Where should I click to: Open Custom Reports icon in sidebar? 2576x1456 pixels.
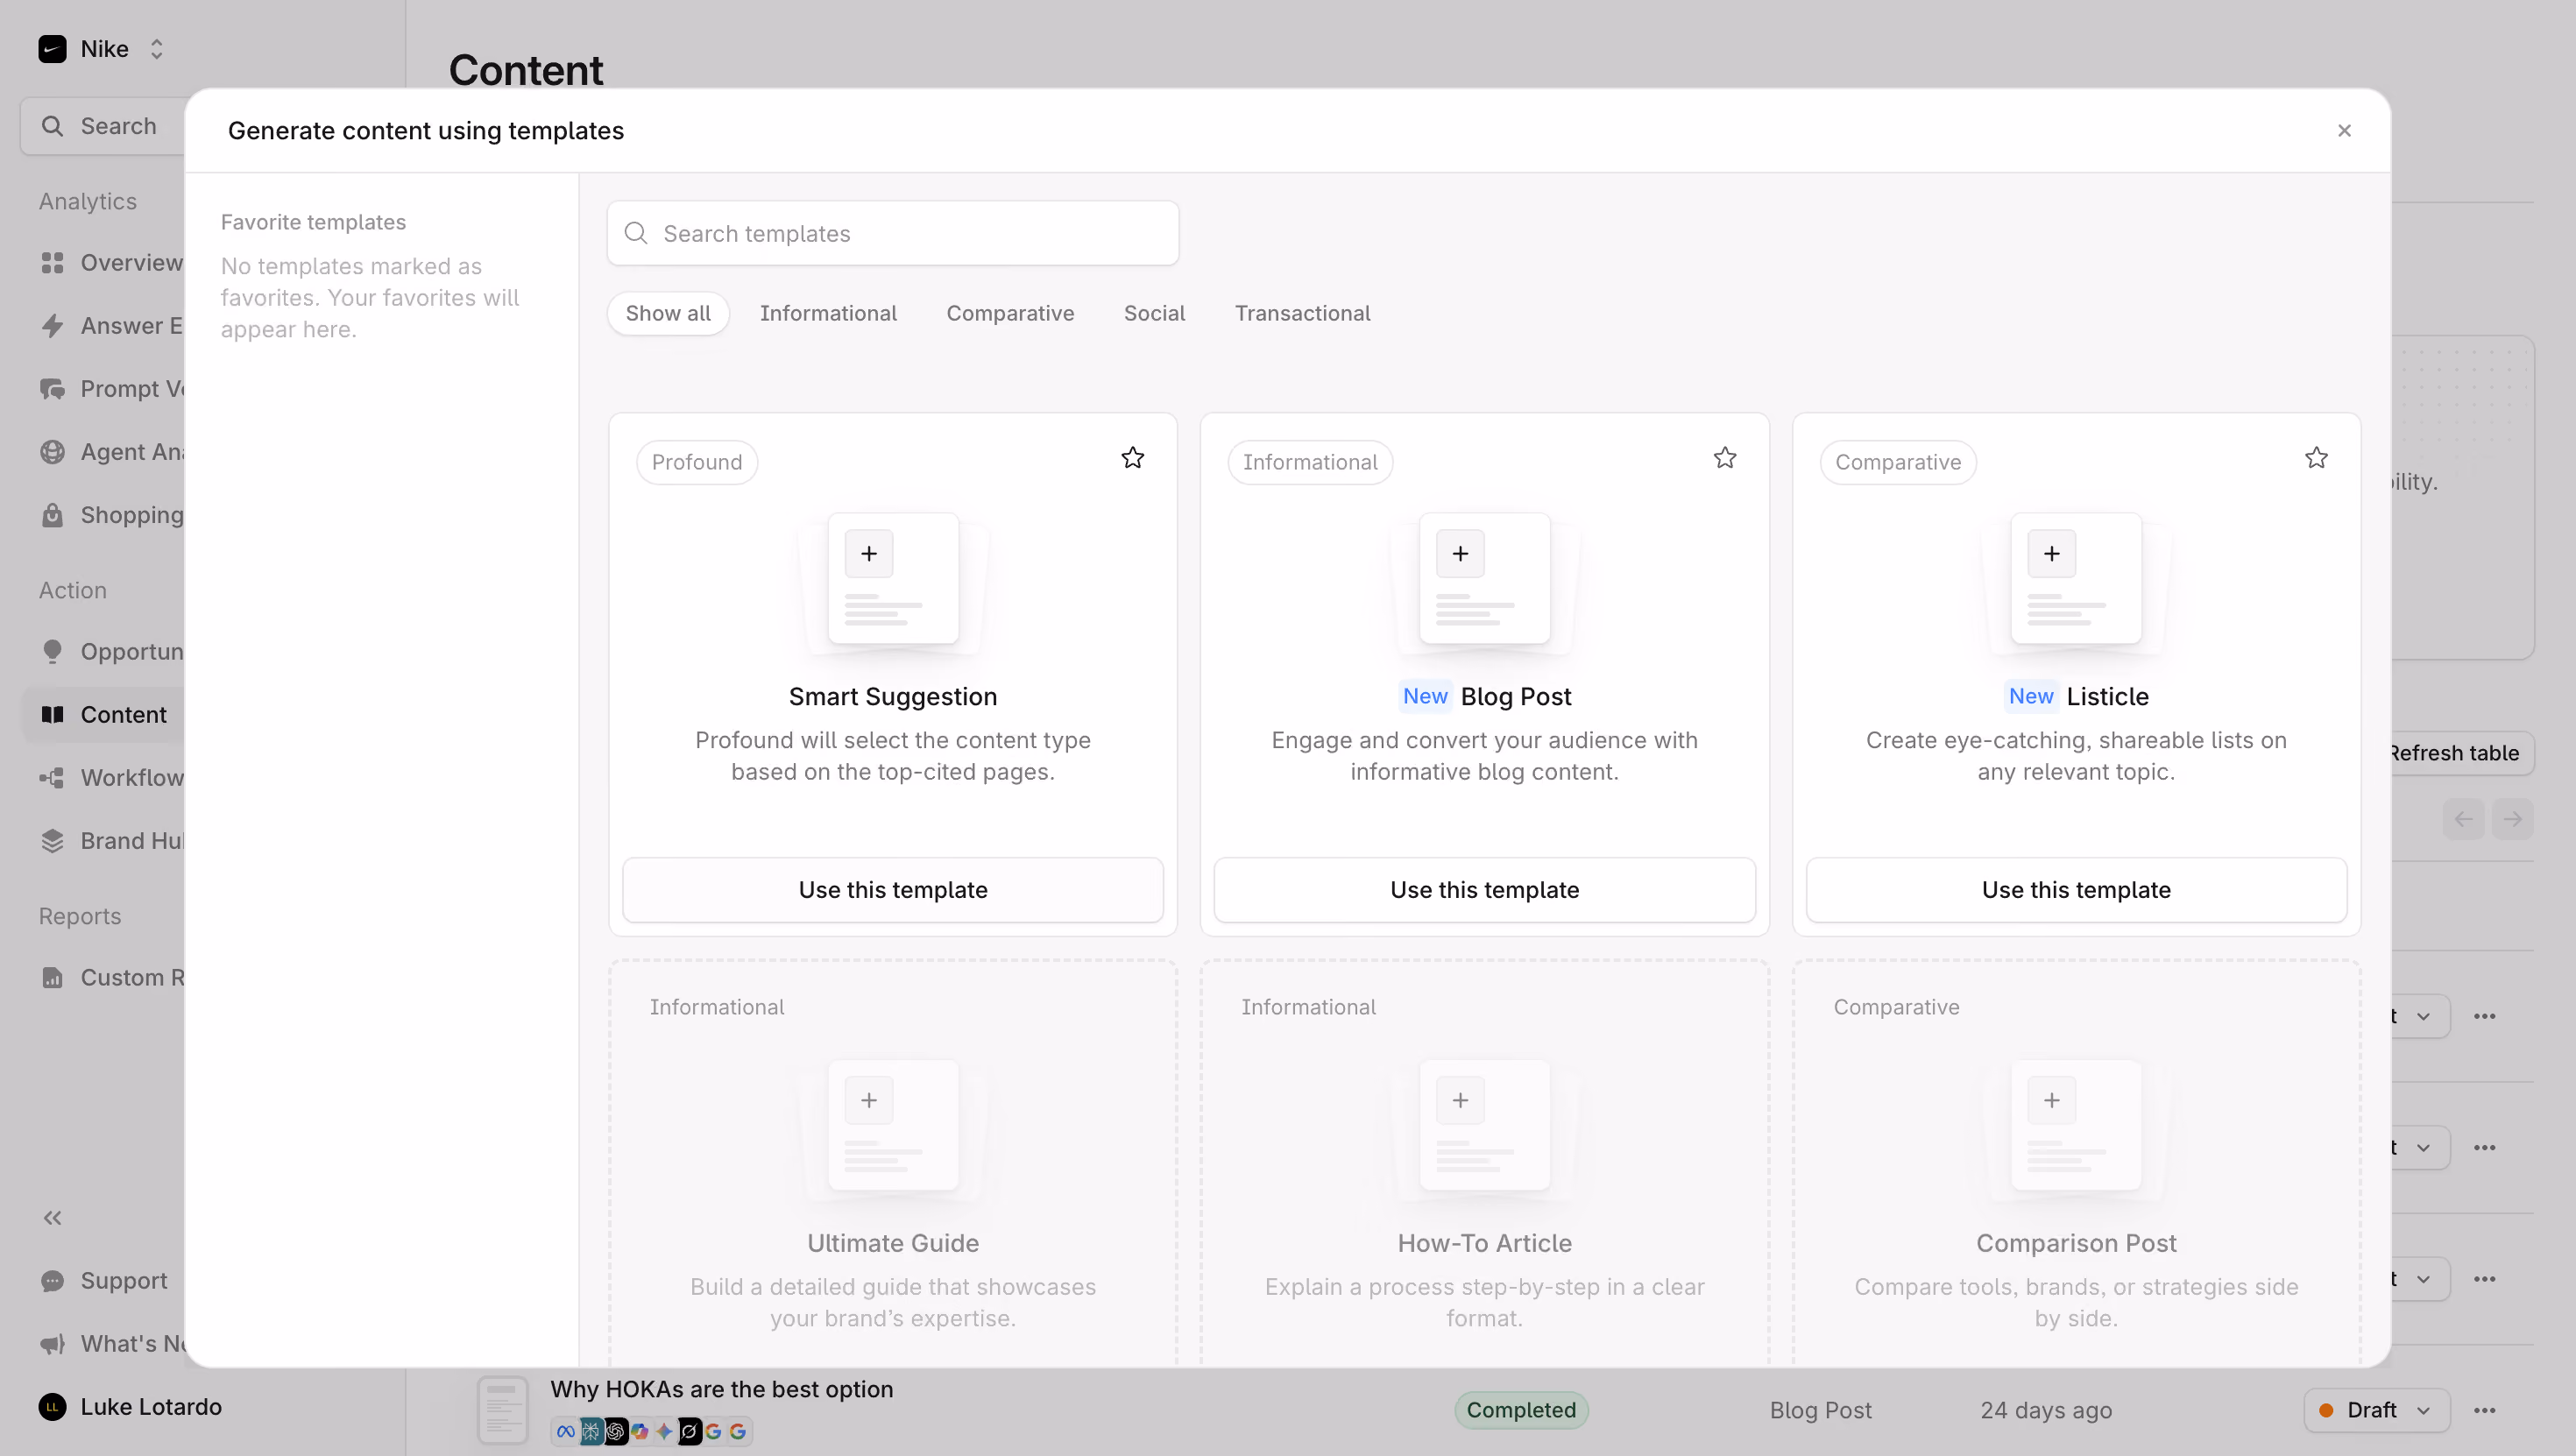52,977
